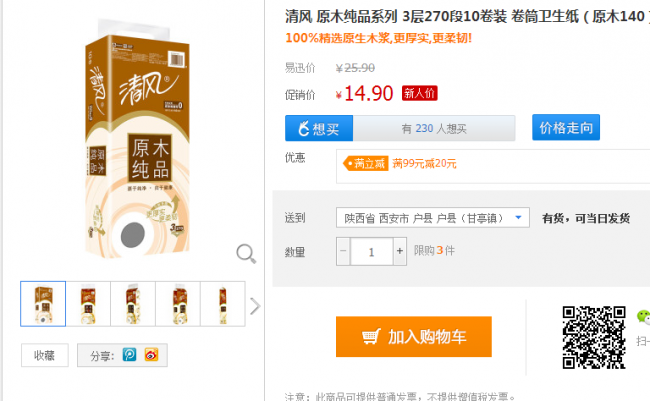This screenshot has height=401, width=650.
Task: Increase quantity with the plus button
Action: coord(400,251)
